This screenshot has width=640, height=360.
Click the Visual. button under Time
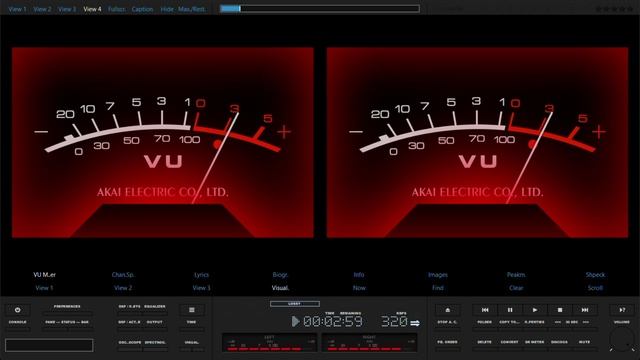coord(191,342)
